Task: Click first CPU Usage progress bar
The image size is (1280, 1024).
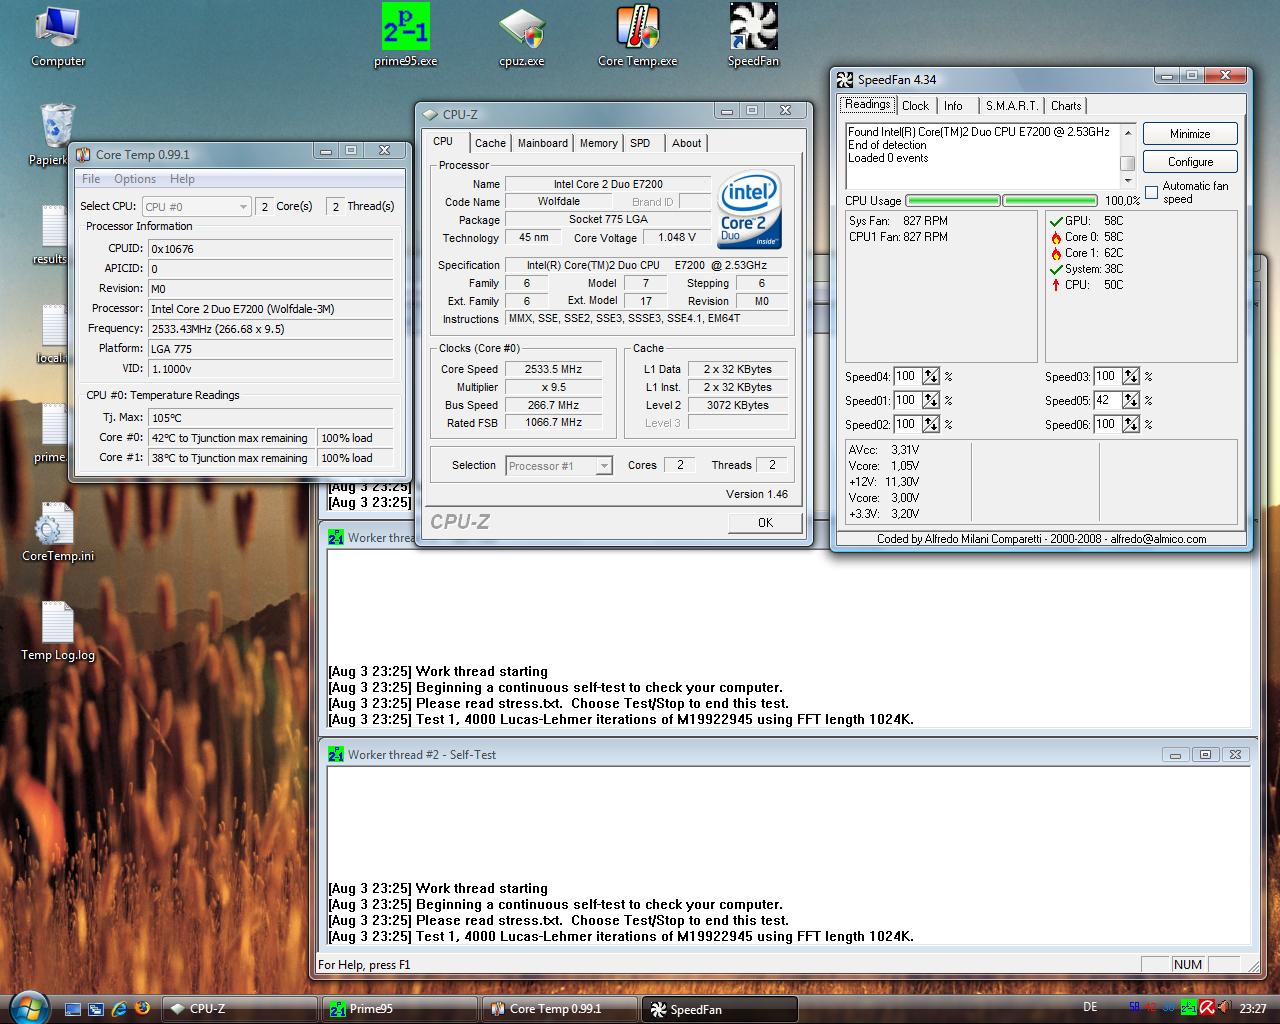Action: coord(952,201)
